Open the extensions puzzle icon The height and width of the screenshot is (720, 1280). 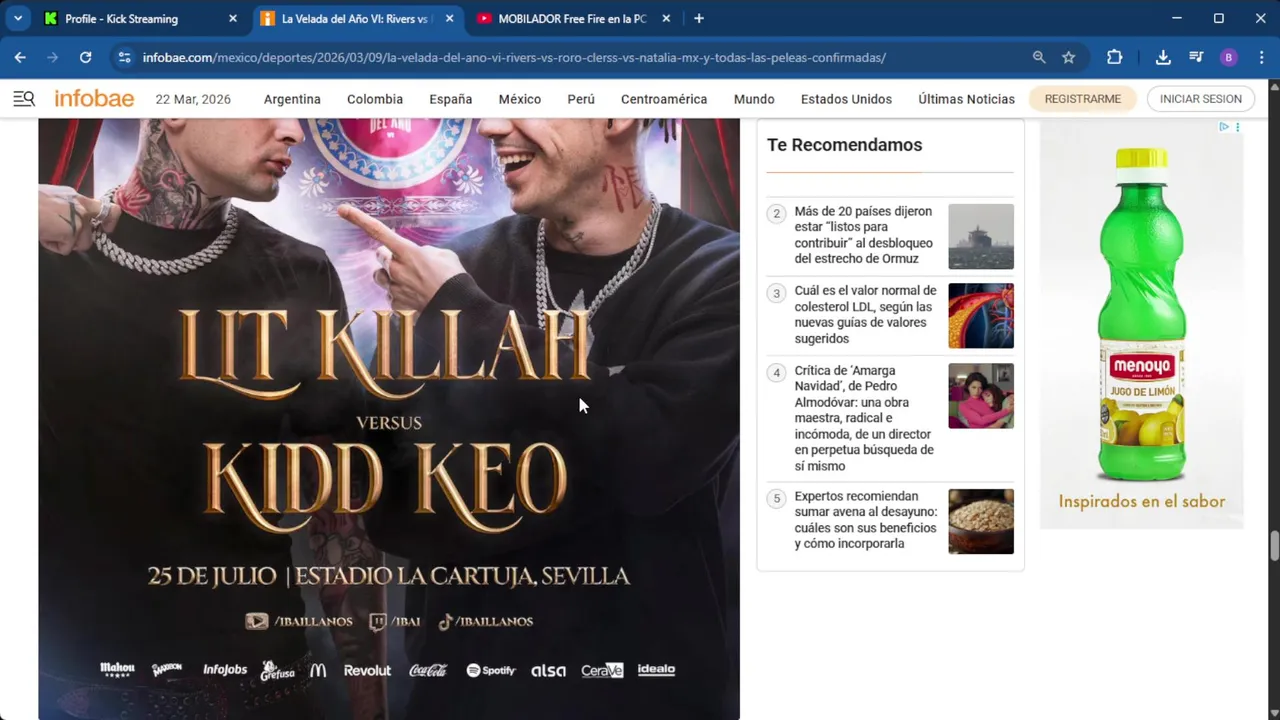click(x=1114, y=58)
